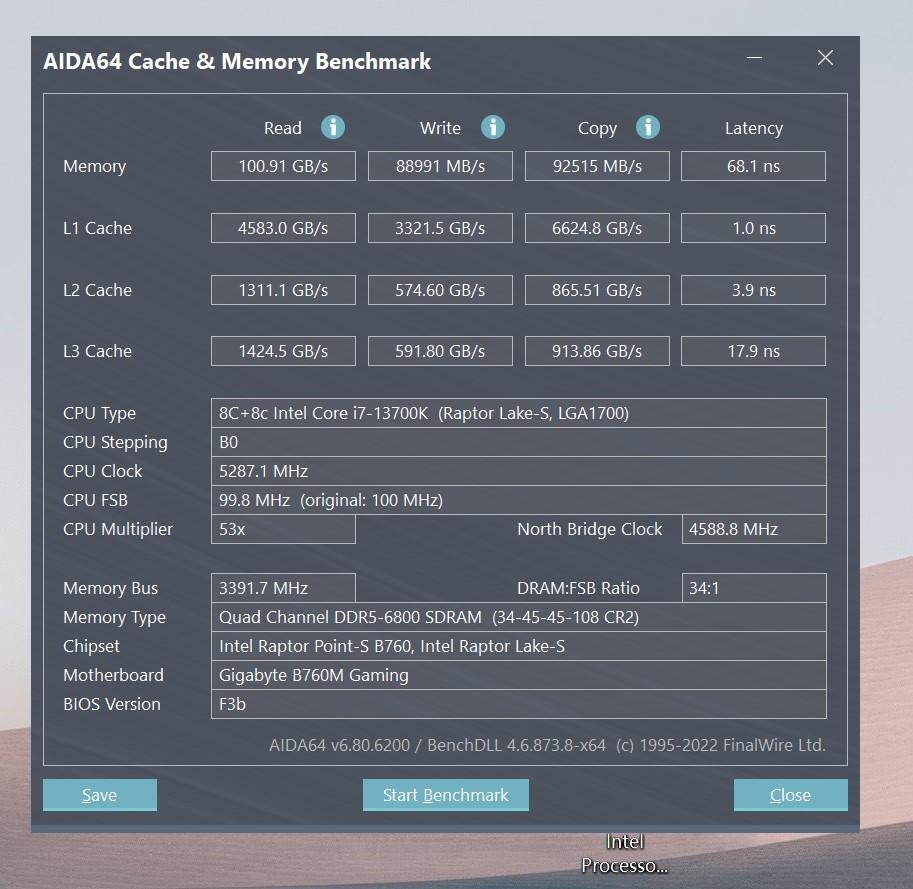Image resolution: width=913 pixels, height=889 pixels.
Task: Click the Latency column header
Action: click(x=753, y=128)
